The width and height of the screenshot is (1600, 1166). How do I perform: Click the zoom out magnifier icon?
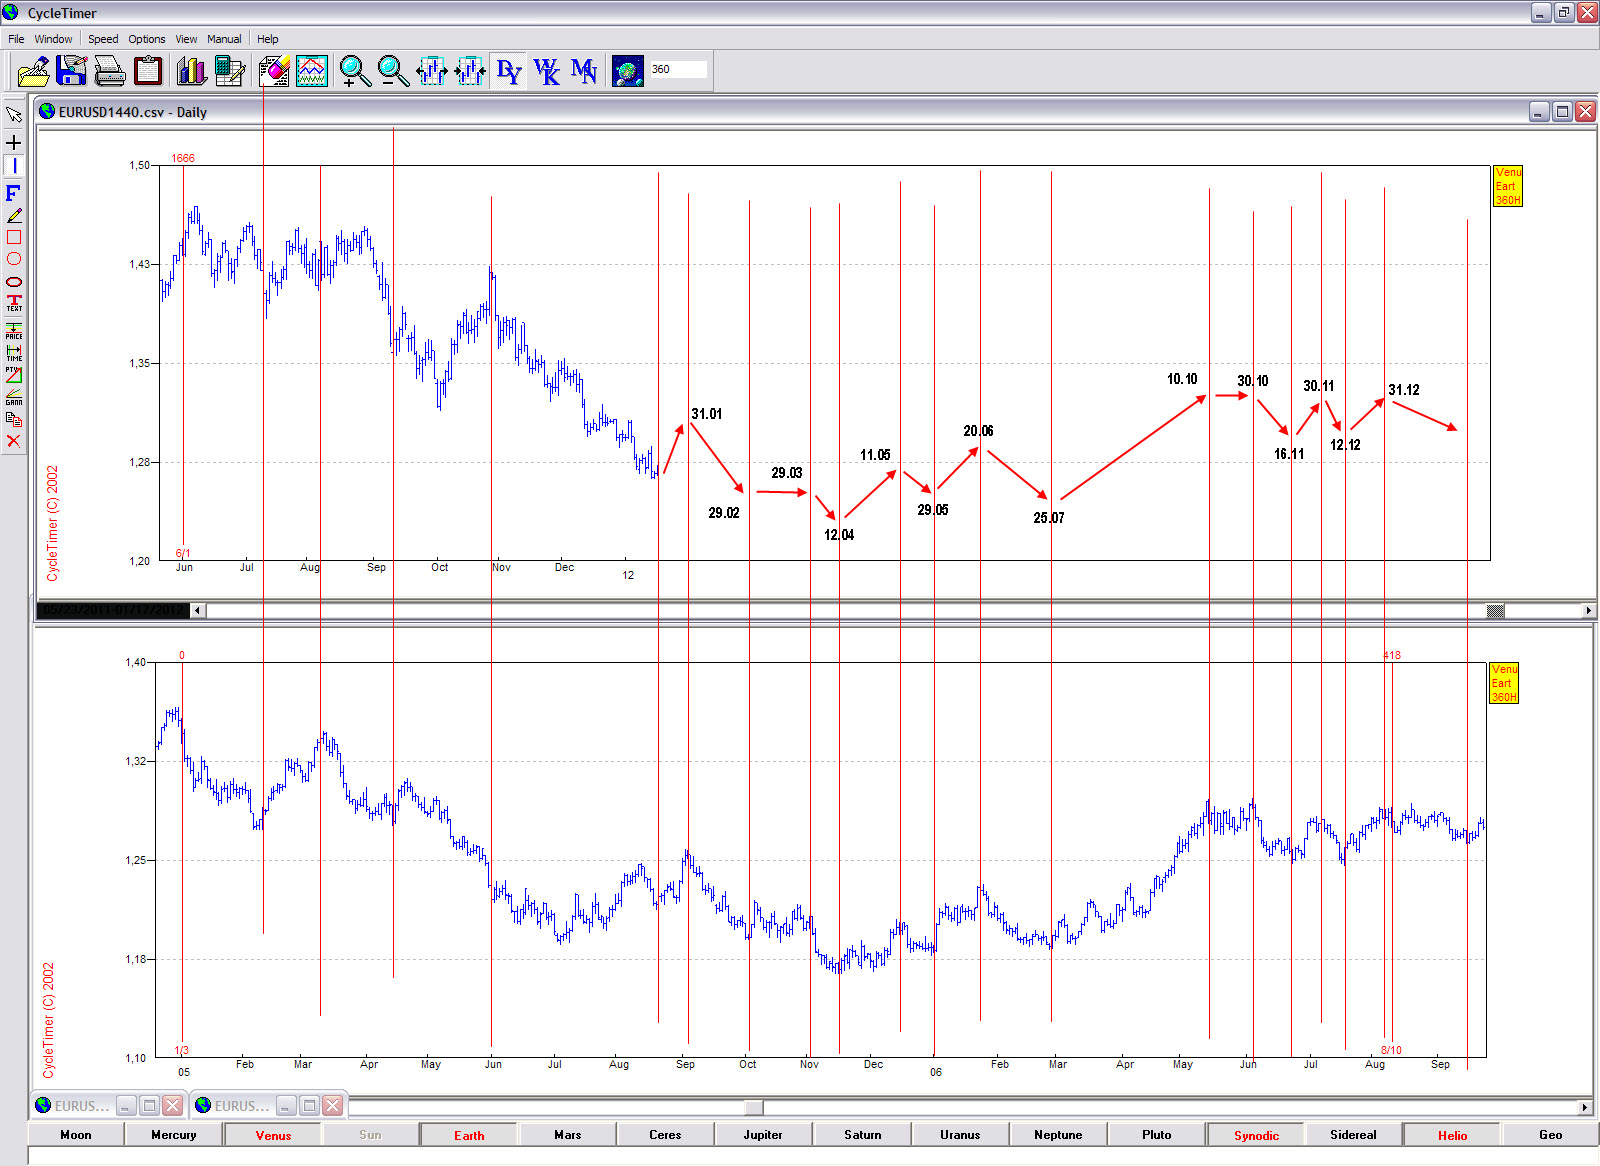pos(393,71)
